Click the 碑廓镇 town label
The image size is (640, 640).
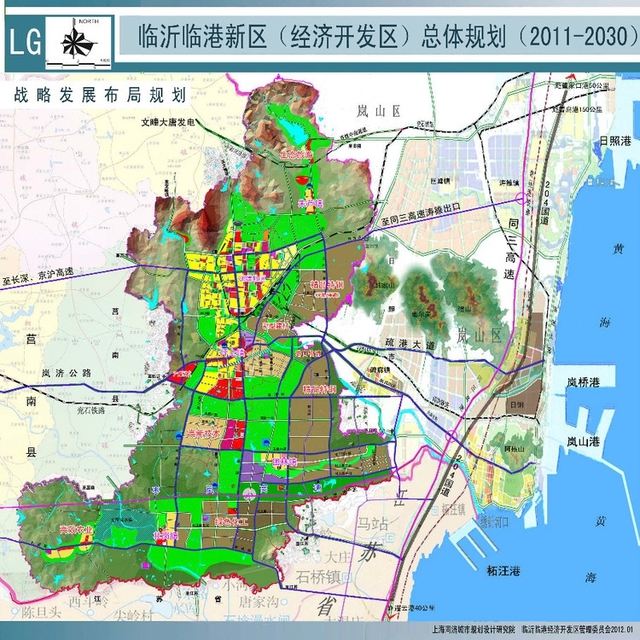pos(380,370)
